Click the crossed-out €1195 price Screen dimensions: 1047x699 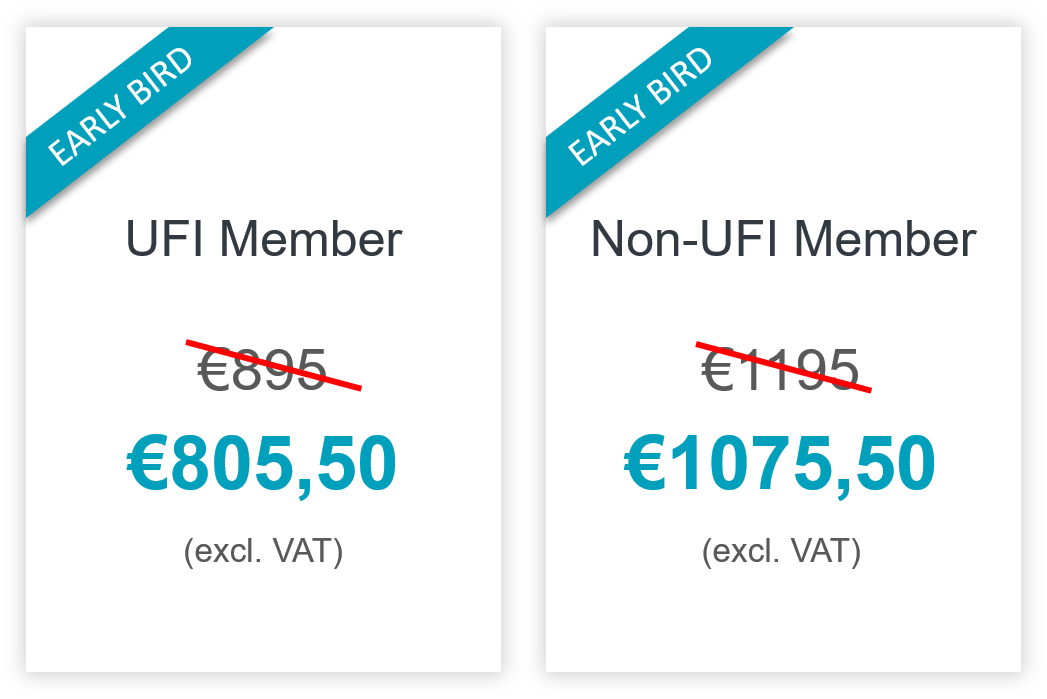pyautogui.click(x=781, y=370)
